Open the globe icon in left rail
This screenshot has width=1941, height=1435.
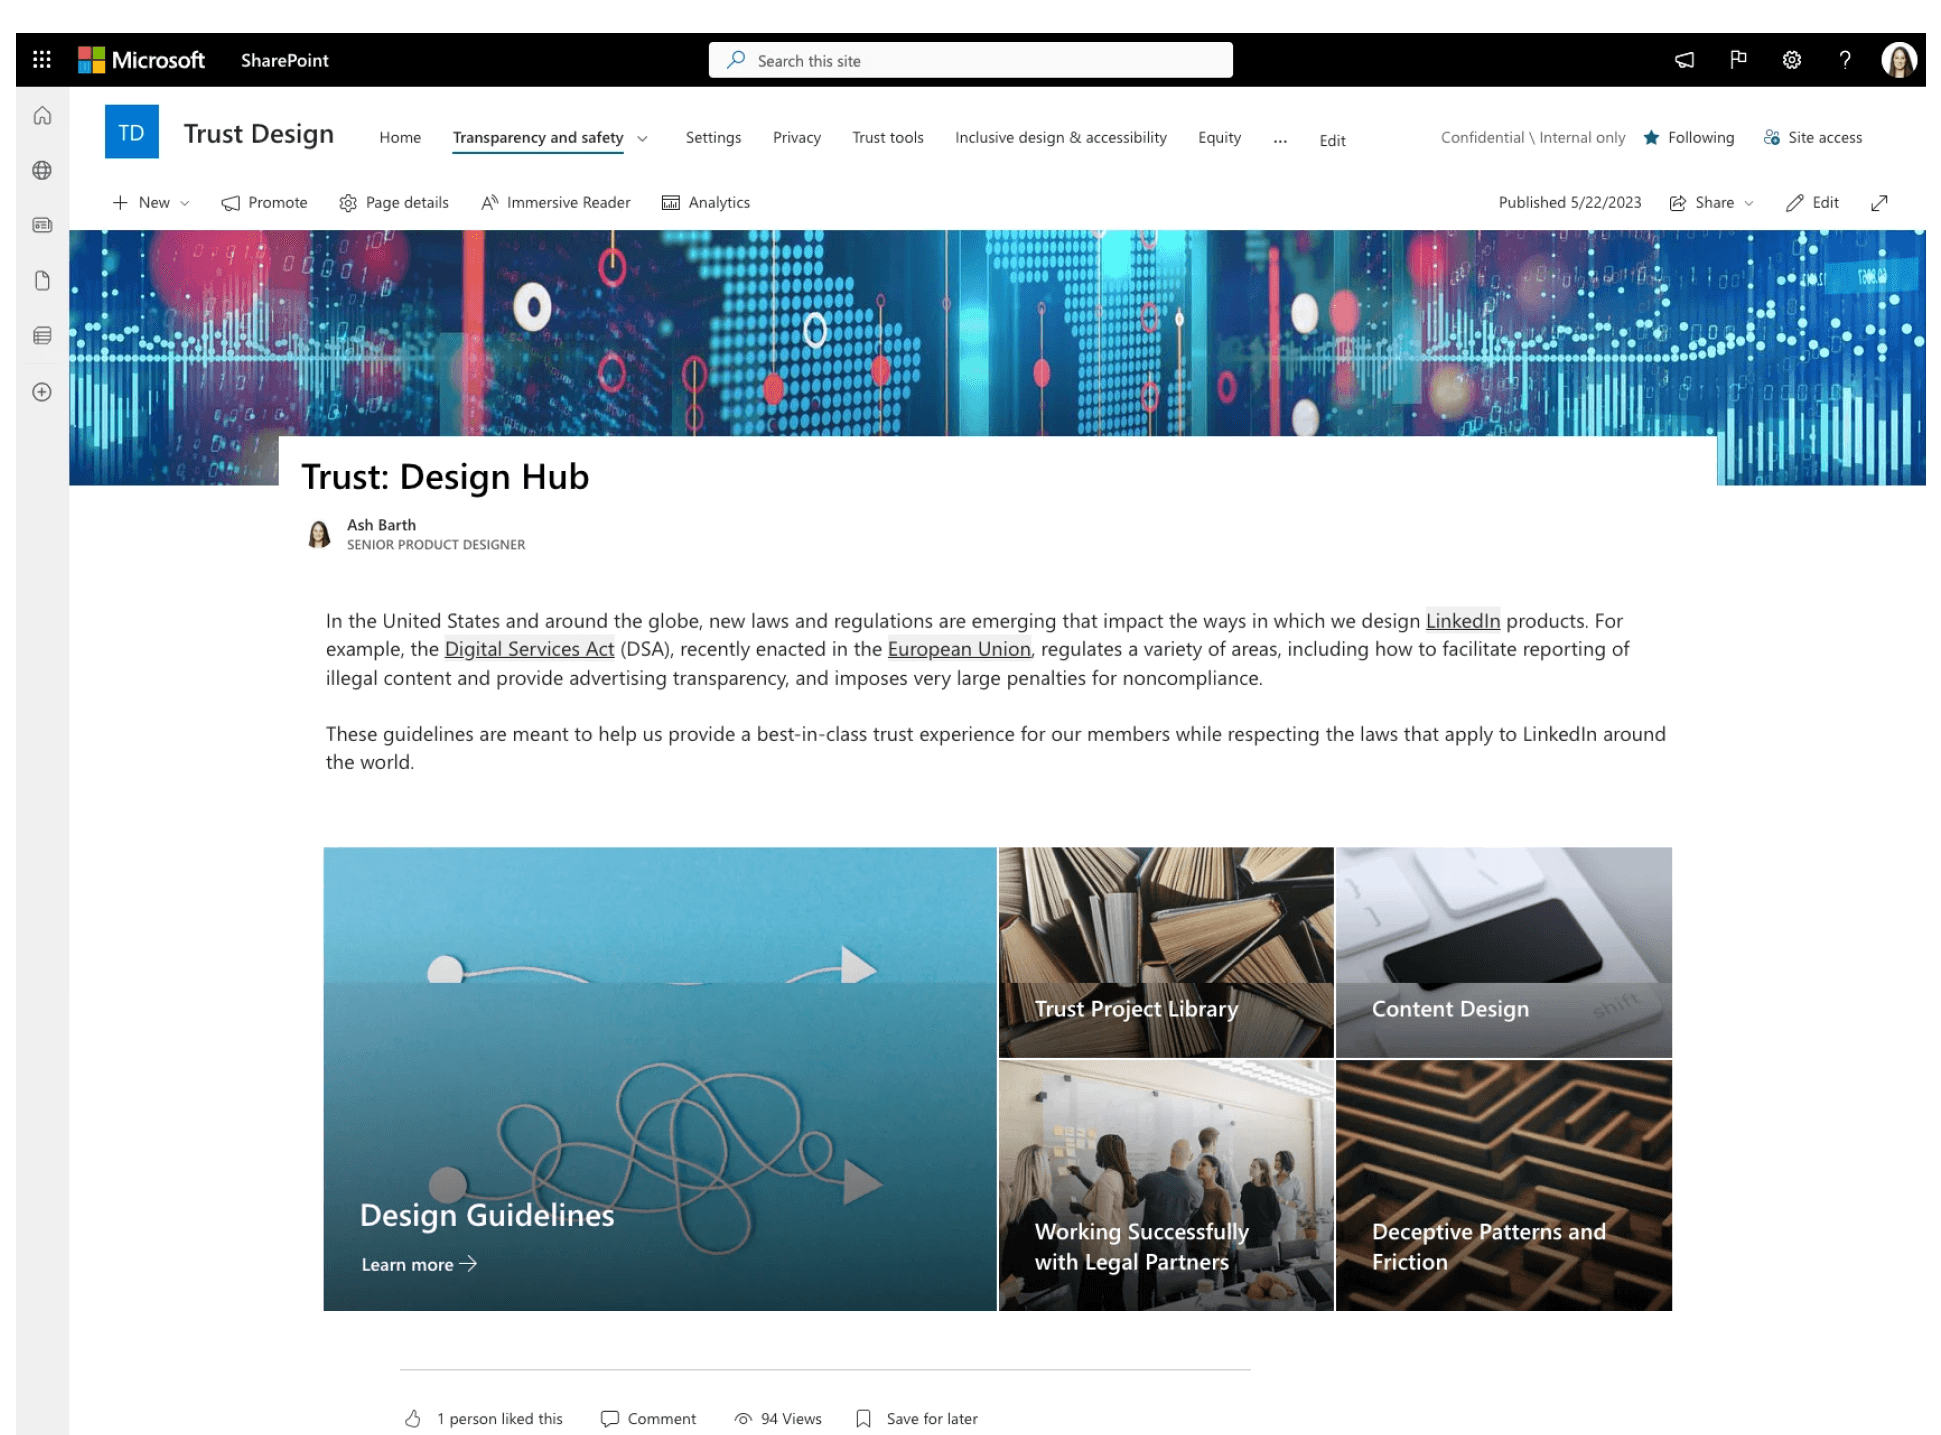pyautogui.click(x=42, y=170)
